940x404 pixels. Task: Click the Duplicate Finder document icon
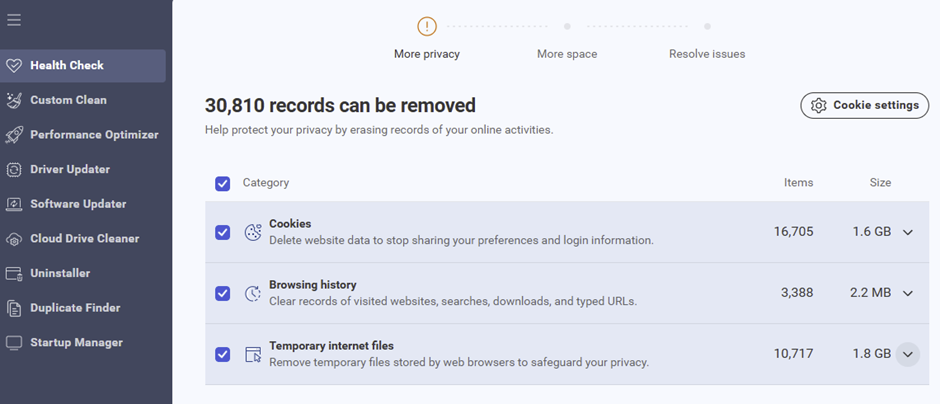point(14,308)
